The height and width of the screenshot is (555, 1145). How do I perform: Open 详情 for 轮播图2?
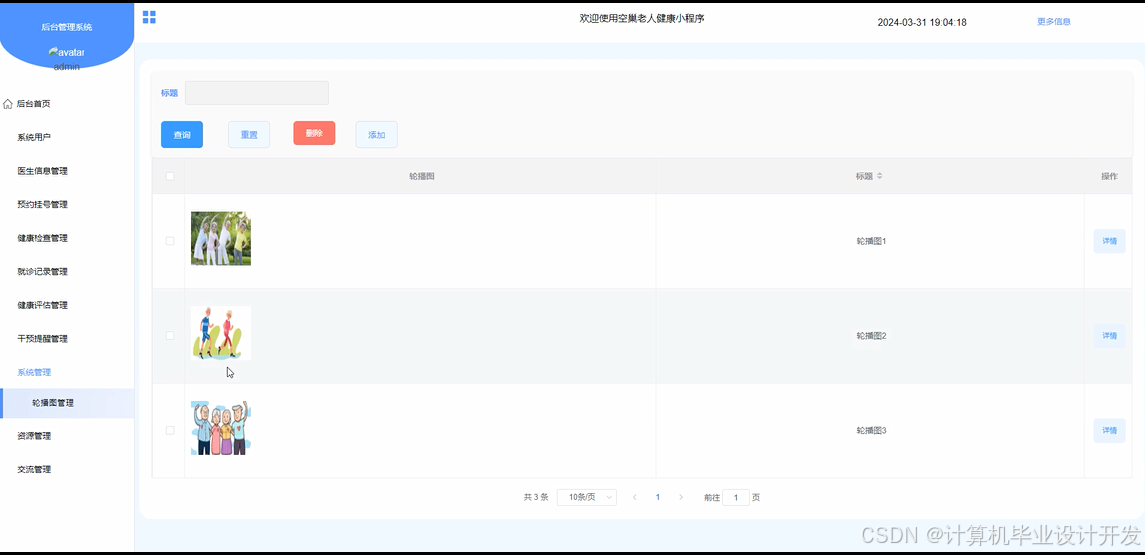[x=1109, y=336]
